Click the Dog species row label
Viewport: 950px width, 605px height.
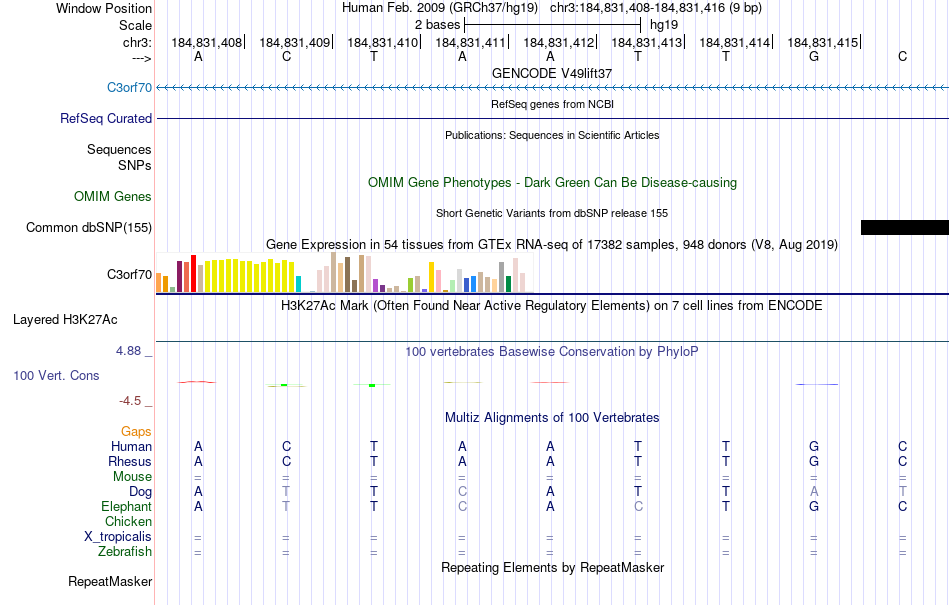pos(140,492)
